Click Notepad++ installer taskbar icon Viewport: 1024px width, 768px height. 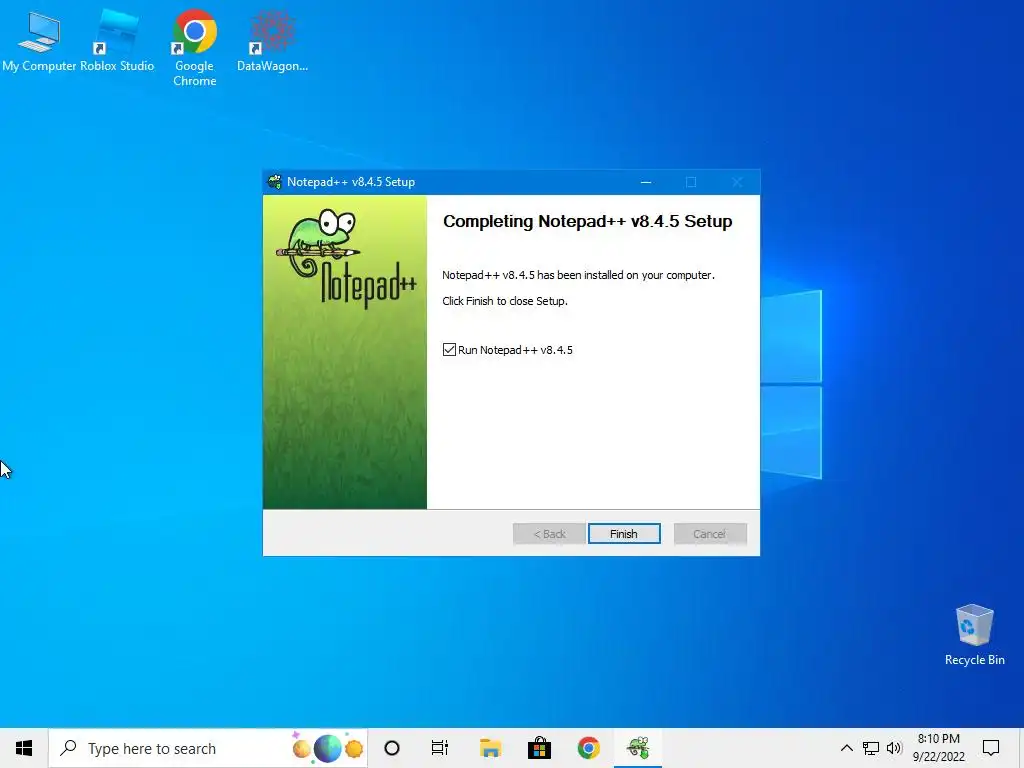click(638, 748)
